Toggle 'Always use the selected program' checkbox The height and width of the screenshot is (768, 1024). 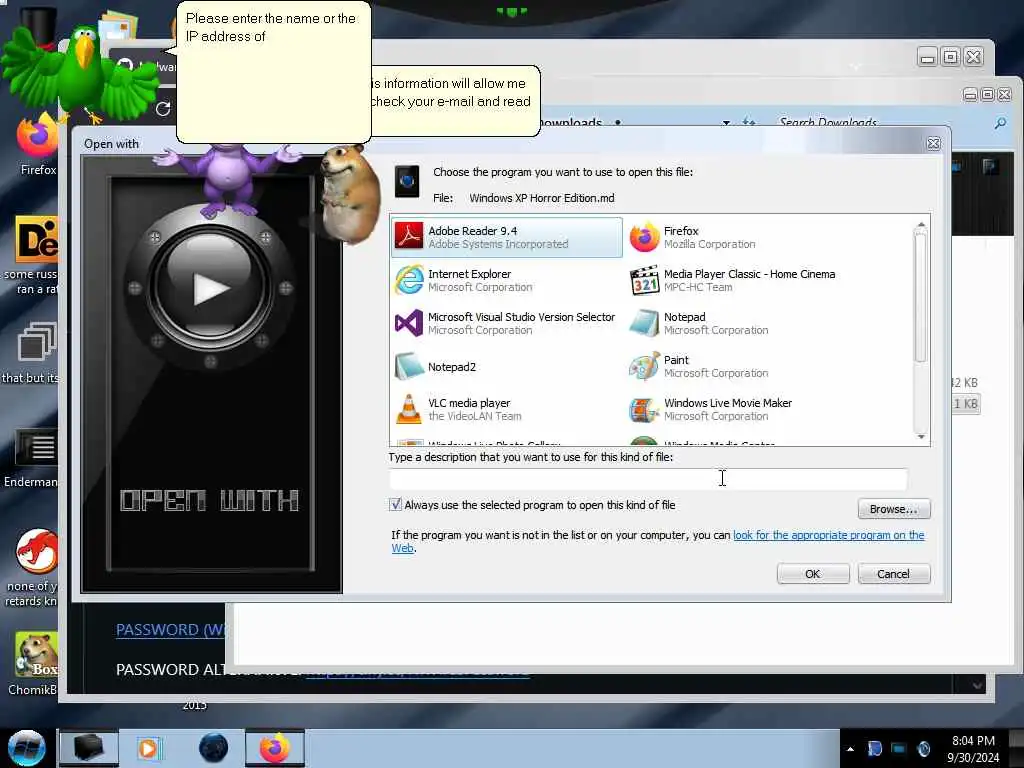[x=395, y=505]
